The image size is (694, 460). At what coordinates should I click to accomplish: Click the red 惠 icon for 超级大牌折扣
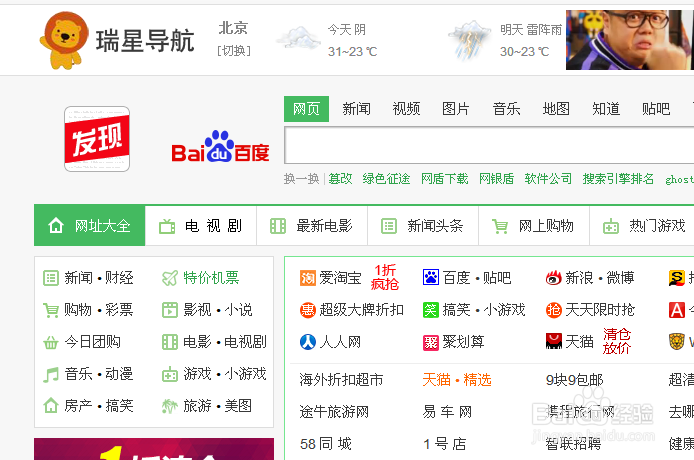click(x=308, y=310)
